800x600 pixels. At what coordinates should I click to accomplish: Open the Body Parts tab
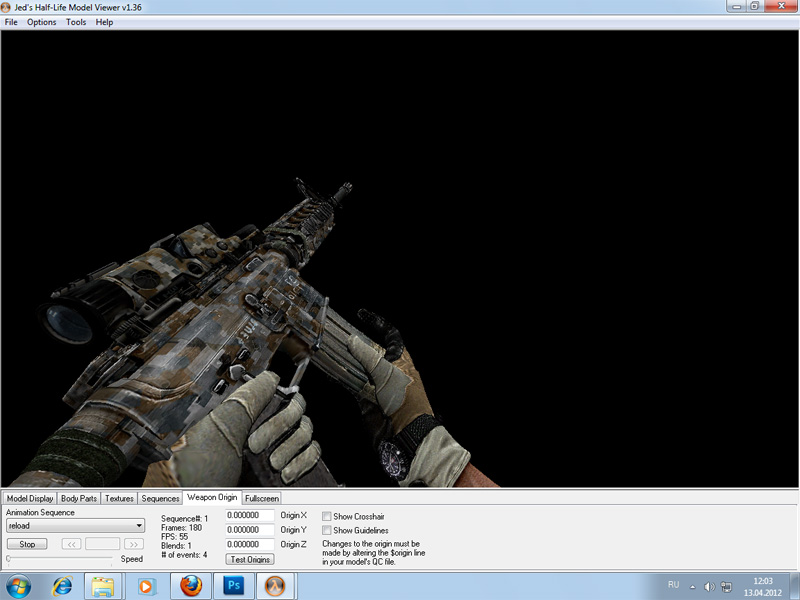coord(79,498)
